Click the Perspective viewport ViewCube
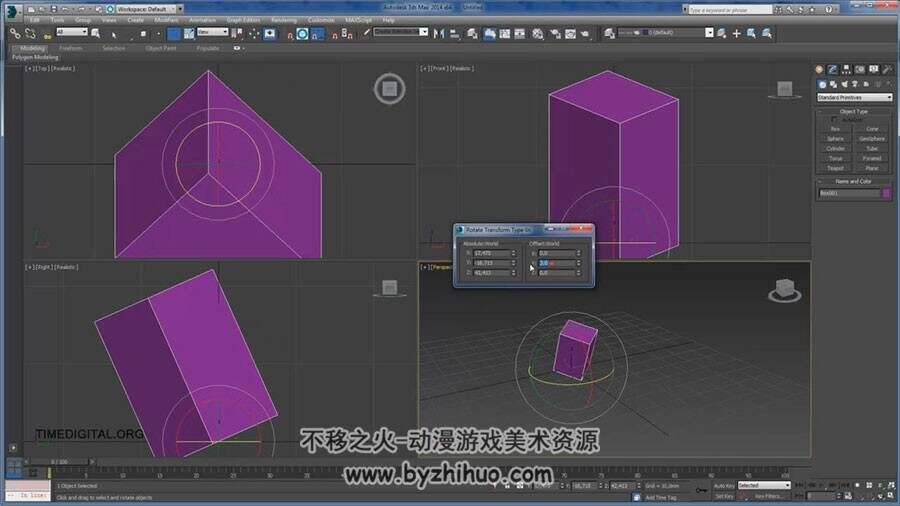 (x=785, y=290)
